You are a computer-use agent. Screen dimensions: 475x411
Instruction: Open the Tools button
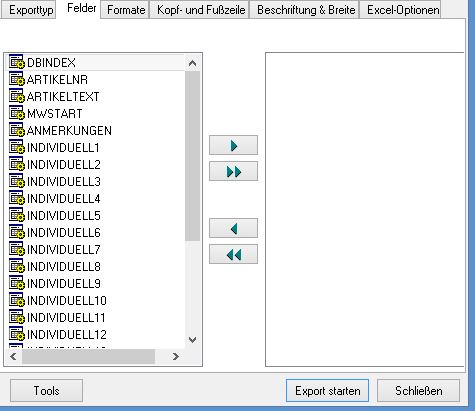[46, 391]
